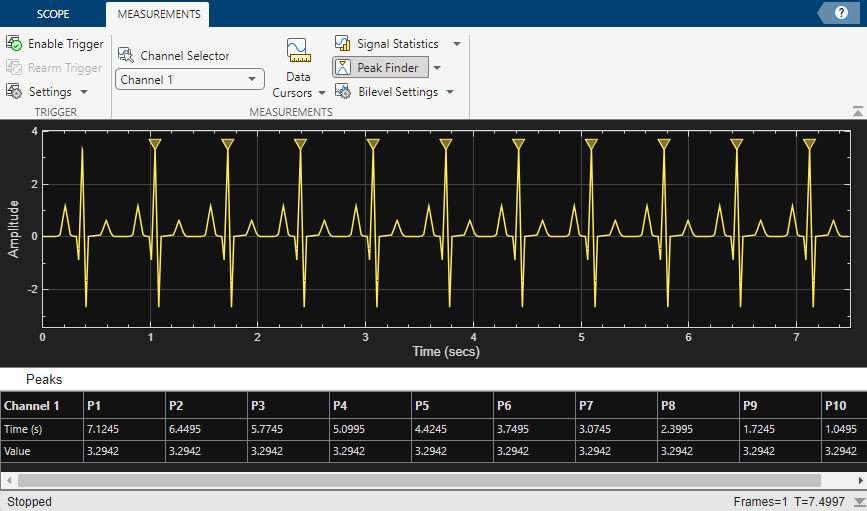Click the horizontal scrollbar of Peaks table
The height and width of the screenshot is (511, 867).
coord(430,480)
